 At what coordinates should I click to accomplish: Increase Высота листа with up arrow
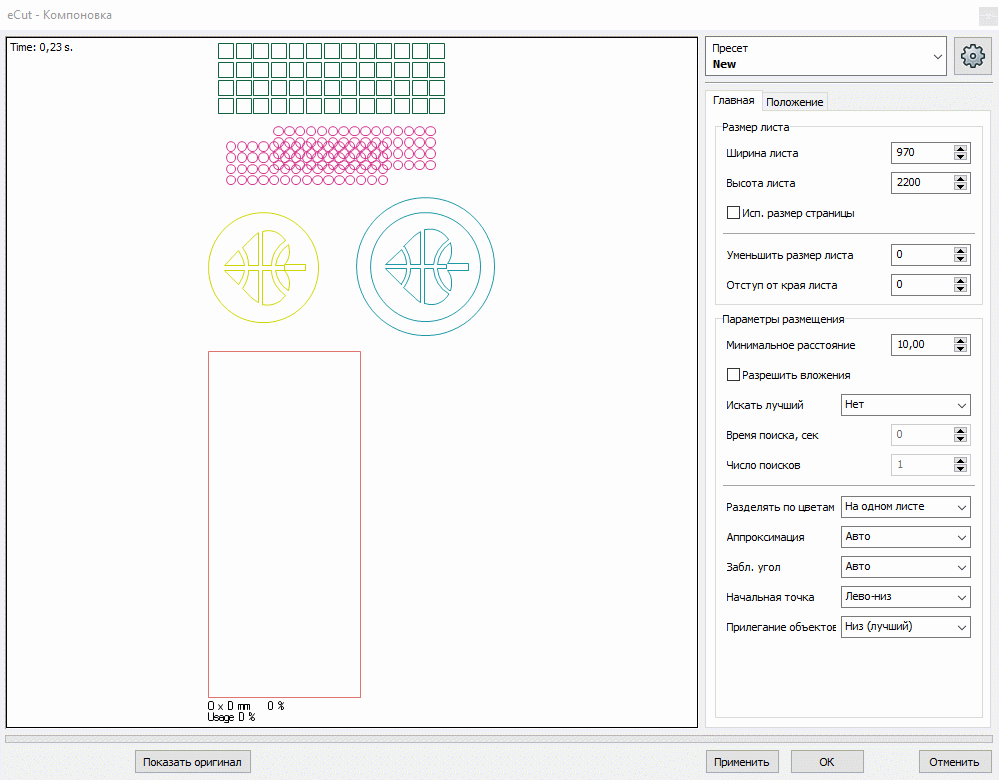[x=961, y=178]
